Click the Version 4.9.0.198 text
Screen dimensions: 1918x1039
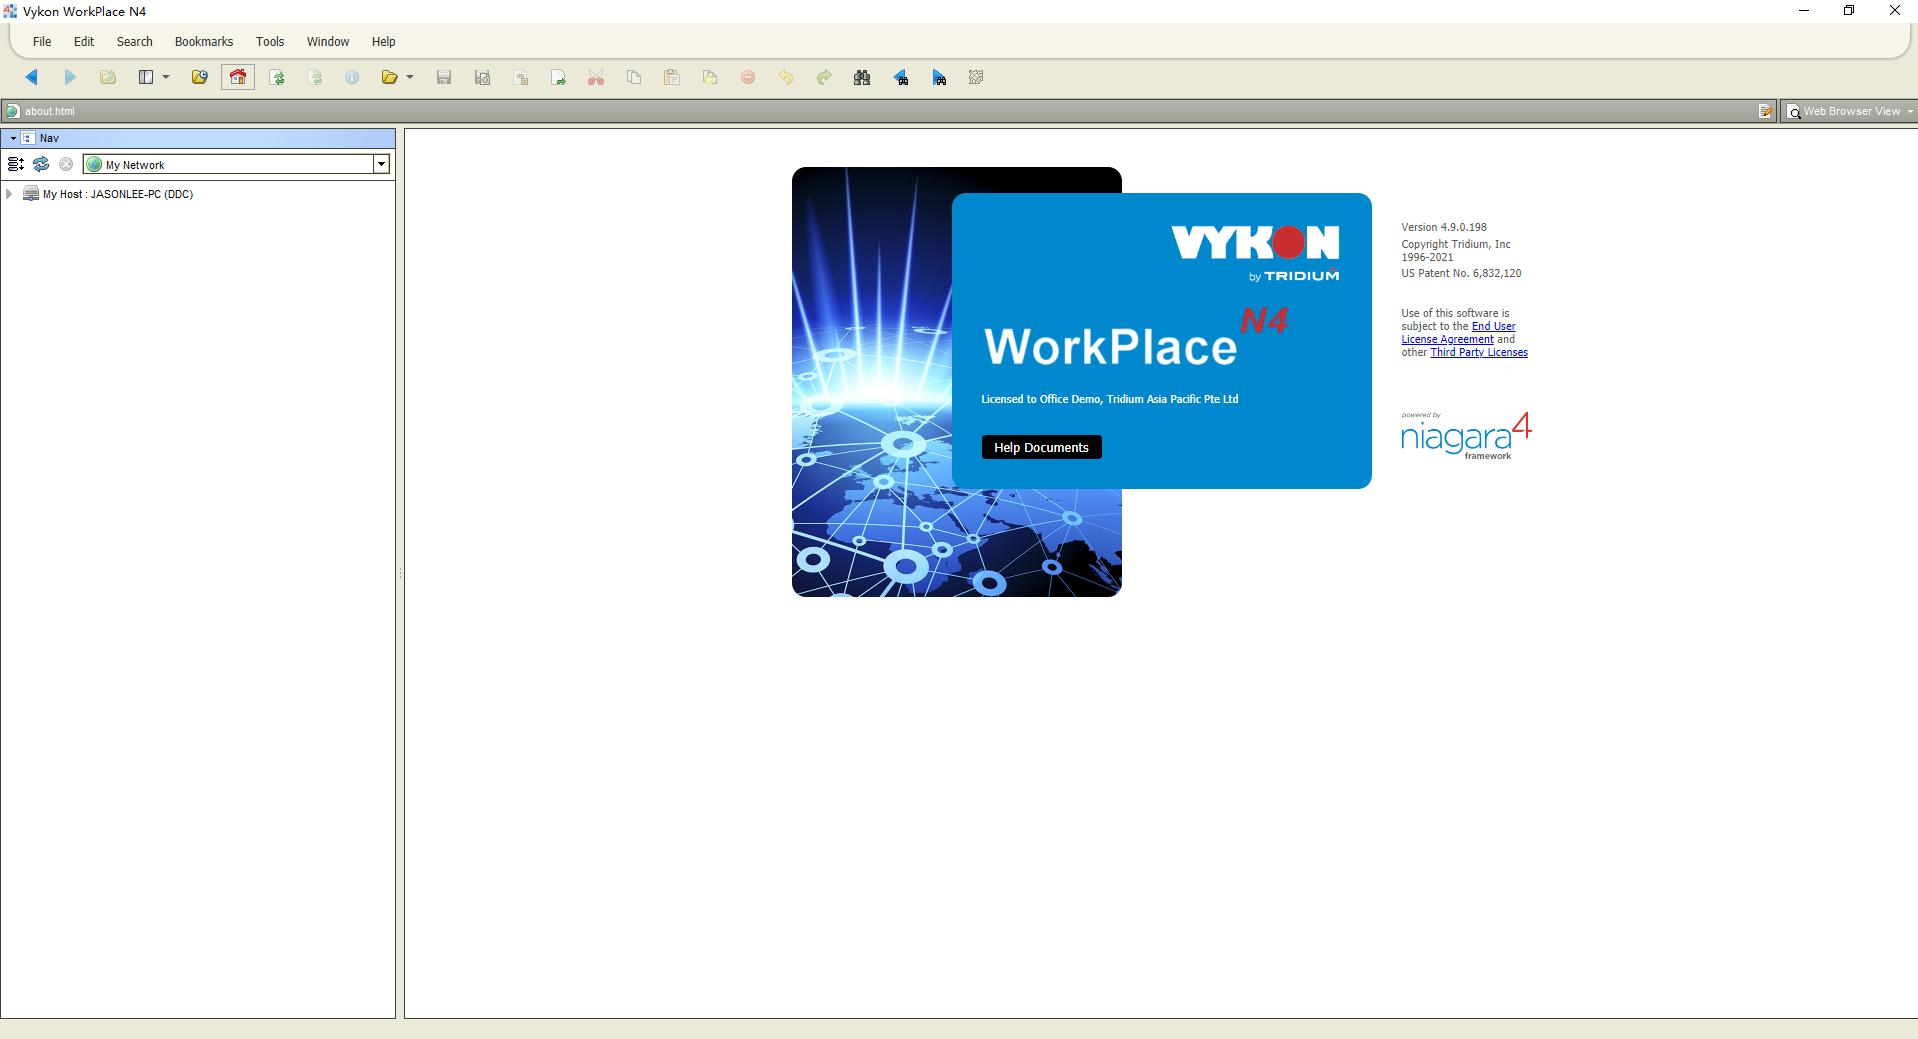1444,227
